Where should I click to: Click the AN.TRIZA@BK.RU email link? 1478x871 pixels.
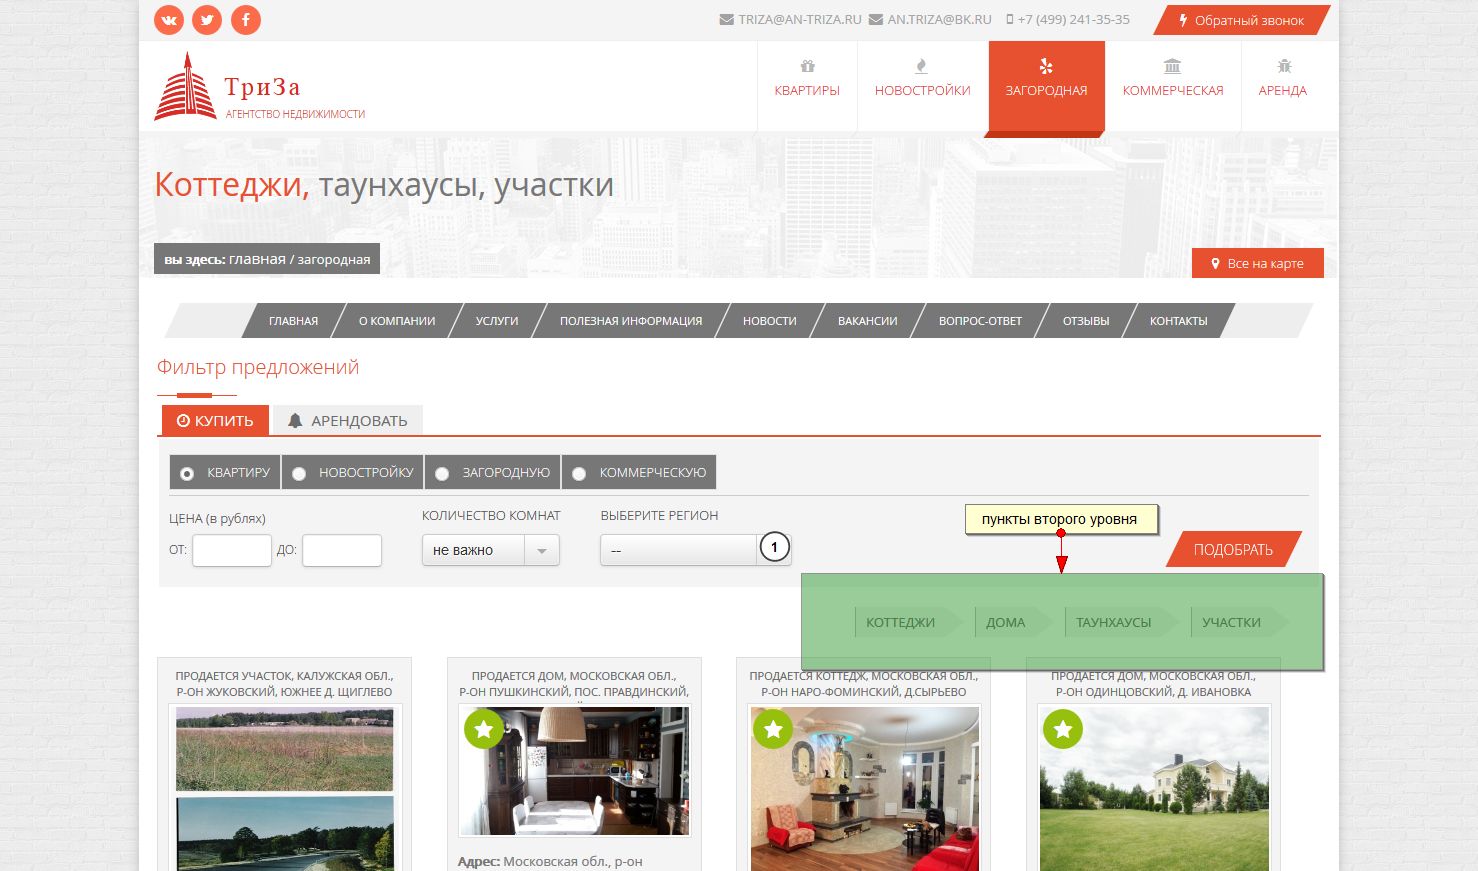940,20
